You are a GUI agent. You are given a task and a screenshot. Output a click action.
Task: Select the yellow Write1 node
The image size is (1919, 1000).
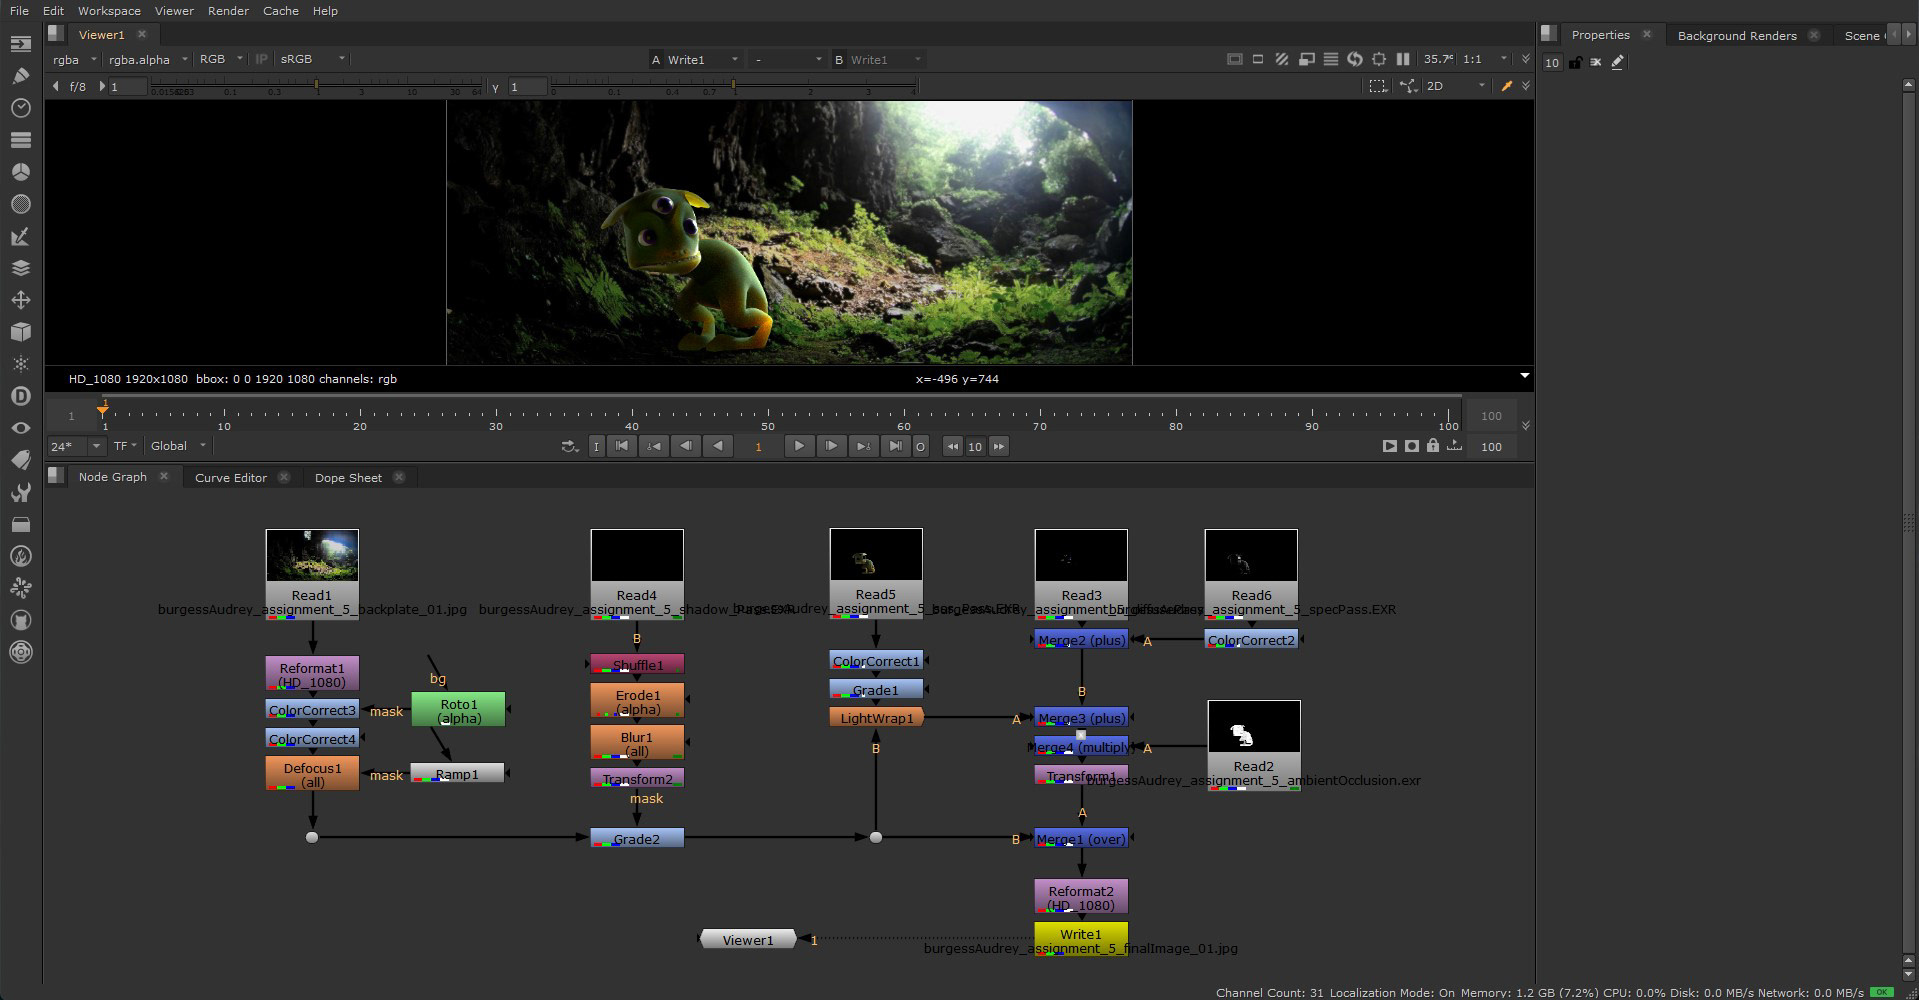1081,937
